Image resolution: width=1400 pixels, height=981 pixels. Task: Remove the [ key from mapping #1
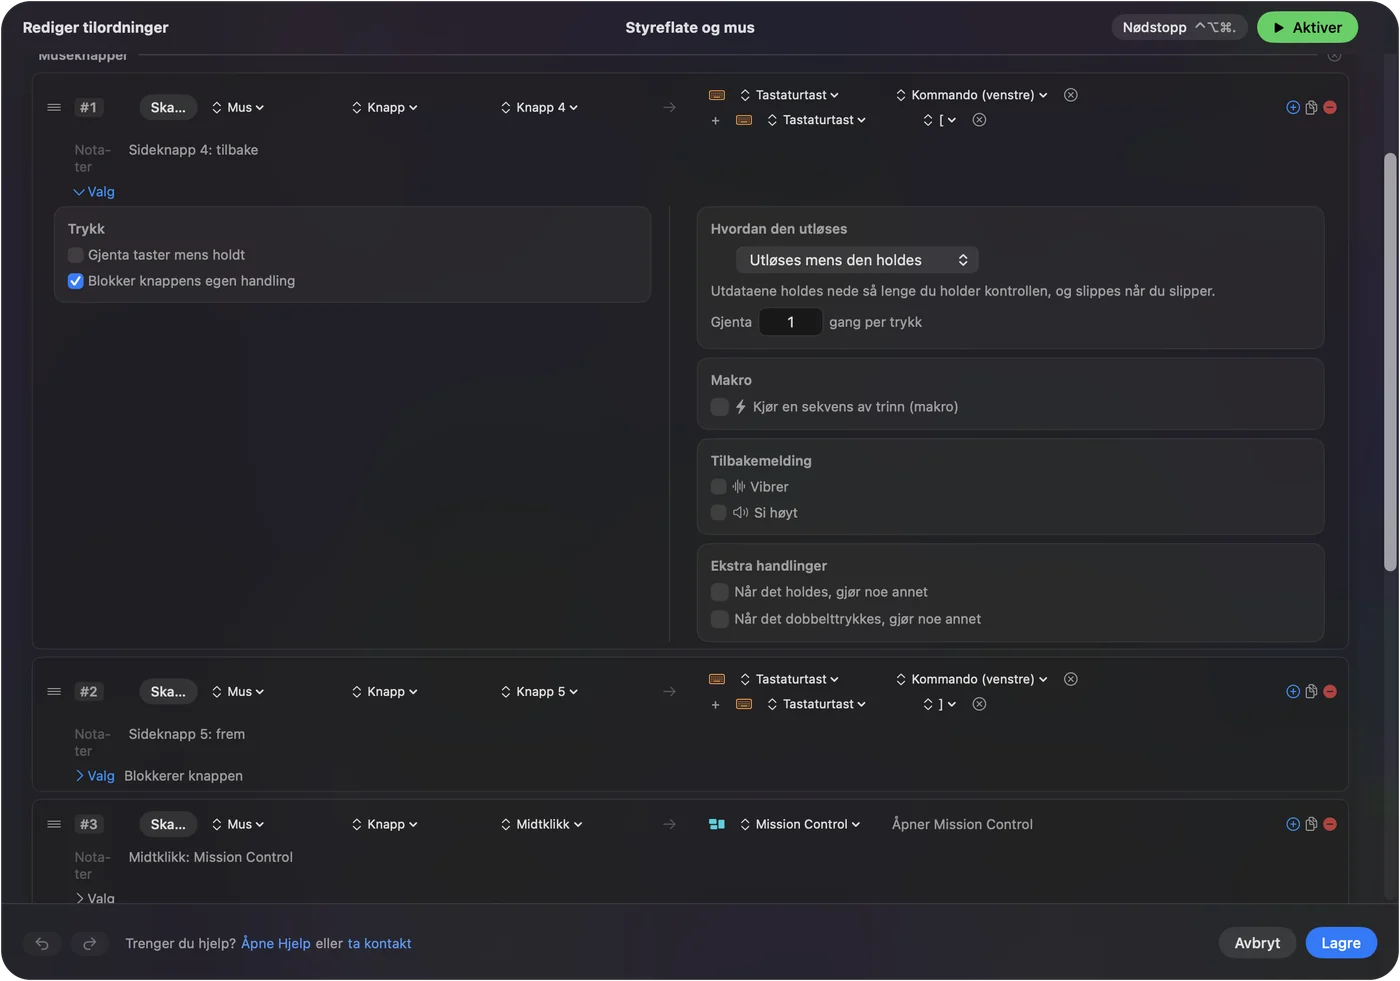tap(980, 120)
